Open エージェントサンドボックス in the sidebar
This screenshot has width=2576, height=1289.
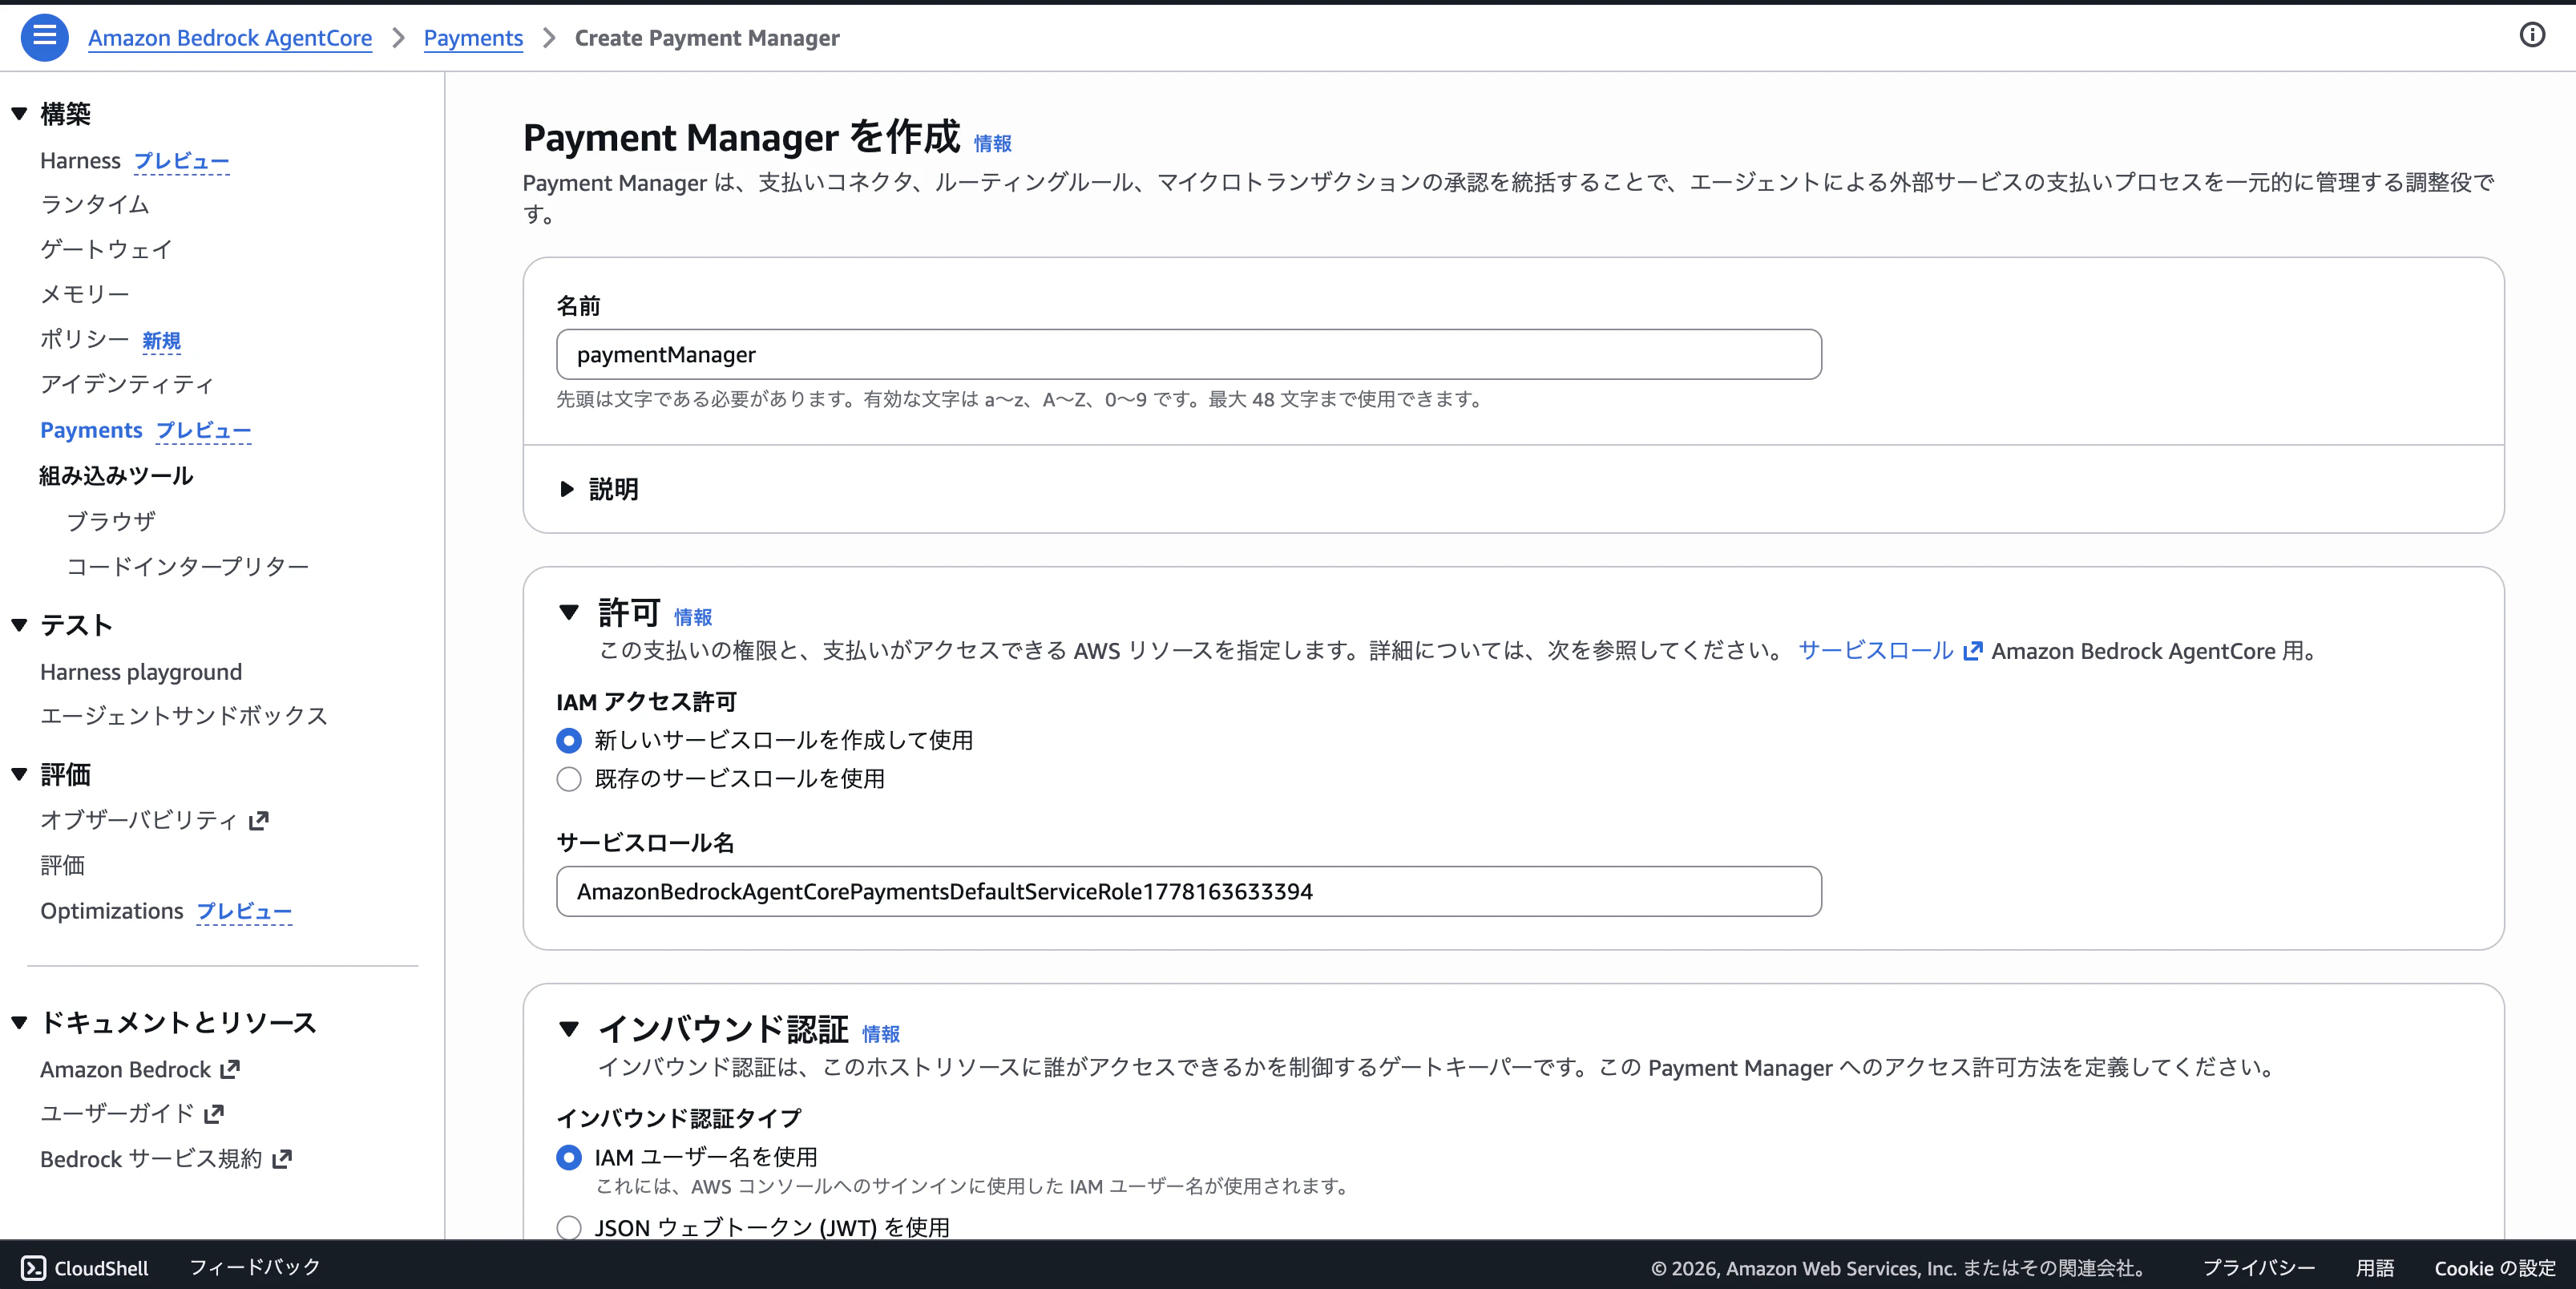pos(184,716)
